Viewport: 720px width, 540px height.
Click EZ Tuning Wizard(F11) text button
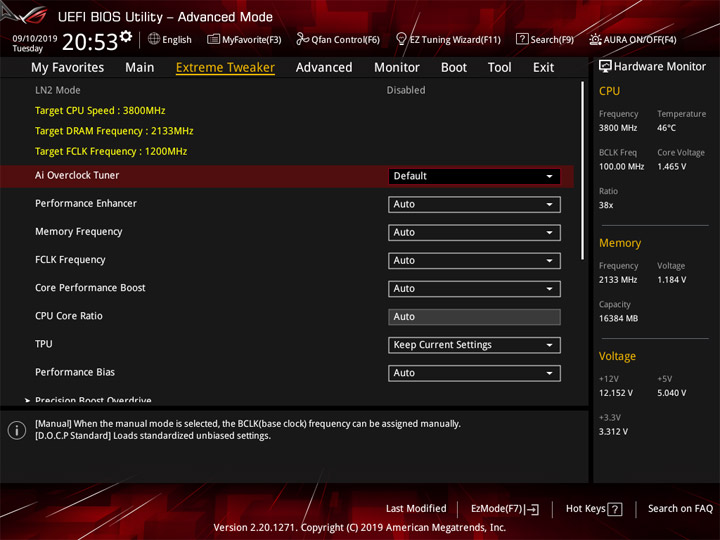click(455, 40)
